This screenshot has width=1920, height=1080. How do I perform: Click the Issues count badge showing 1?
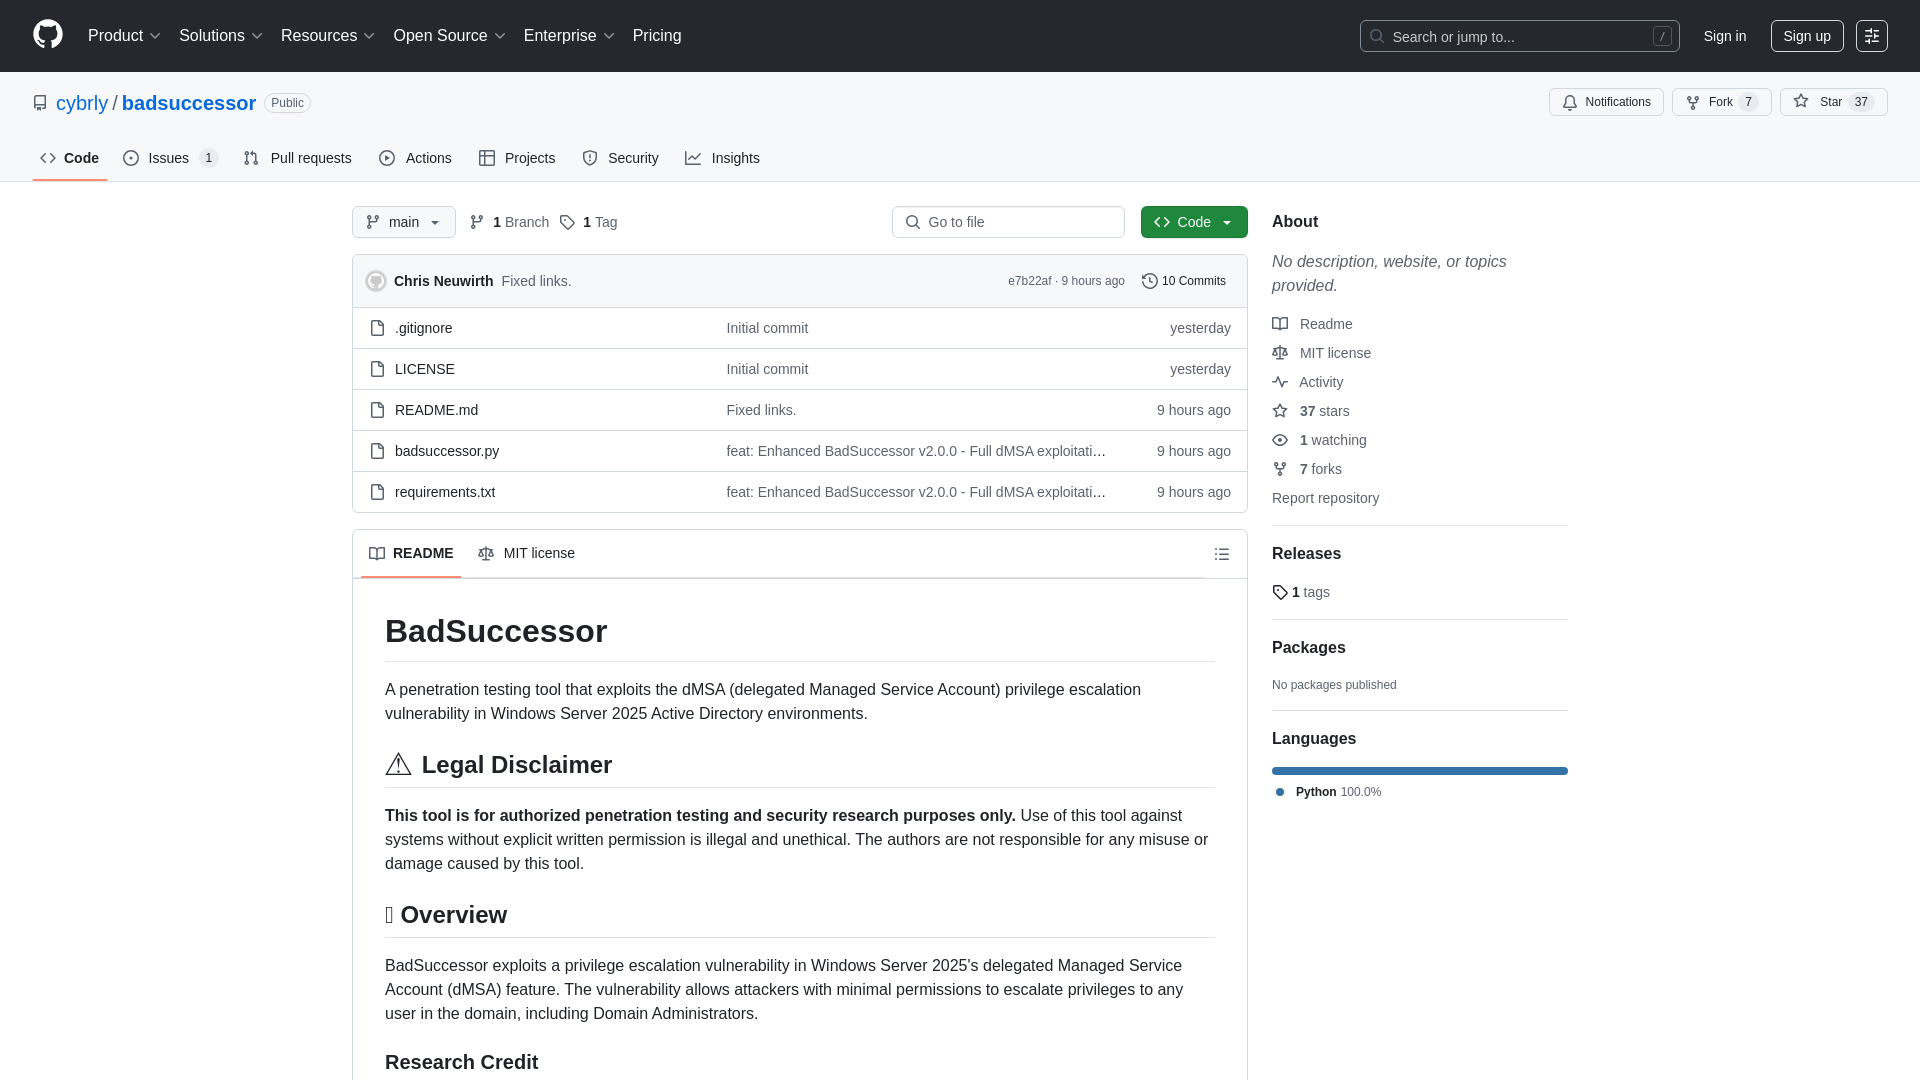pos(208,158)
